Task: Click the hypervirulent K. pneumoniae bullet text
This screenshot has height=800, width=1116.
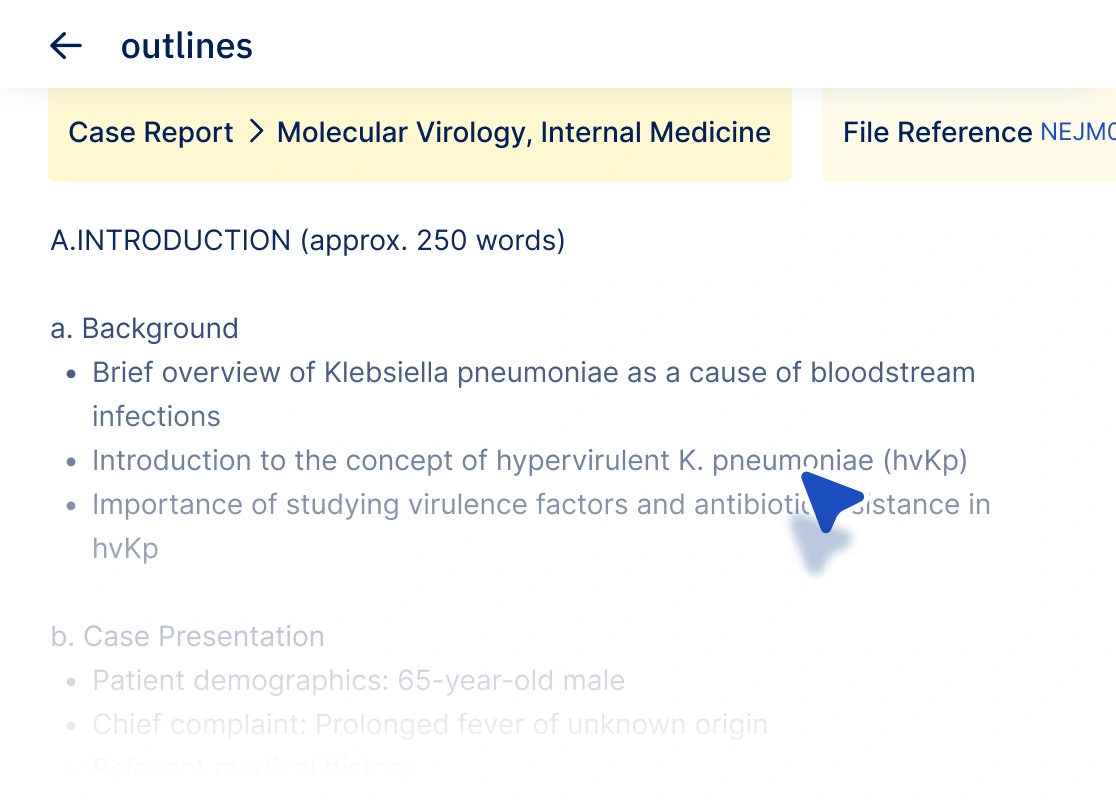Action: tap(529, 461)
